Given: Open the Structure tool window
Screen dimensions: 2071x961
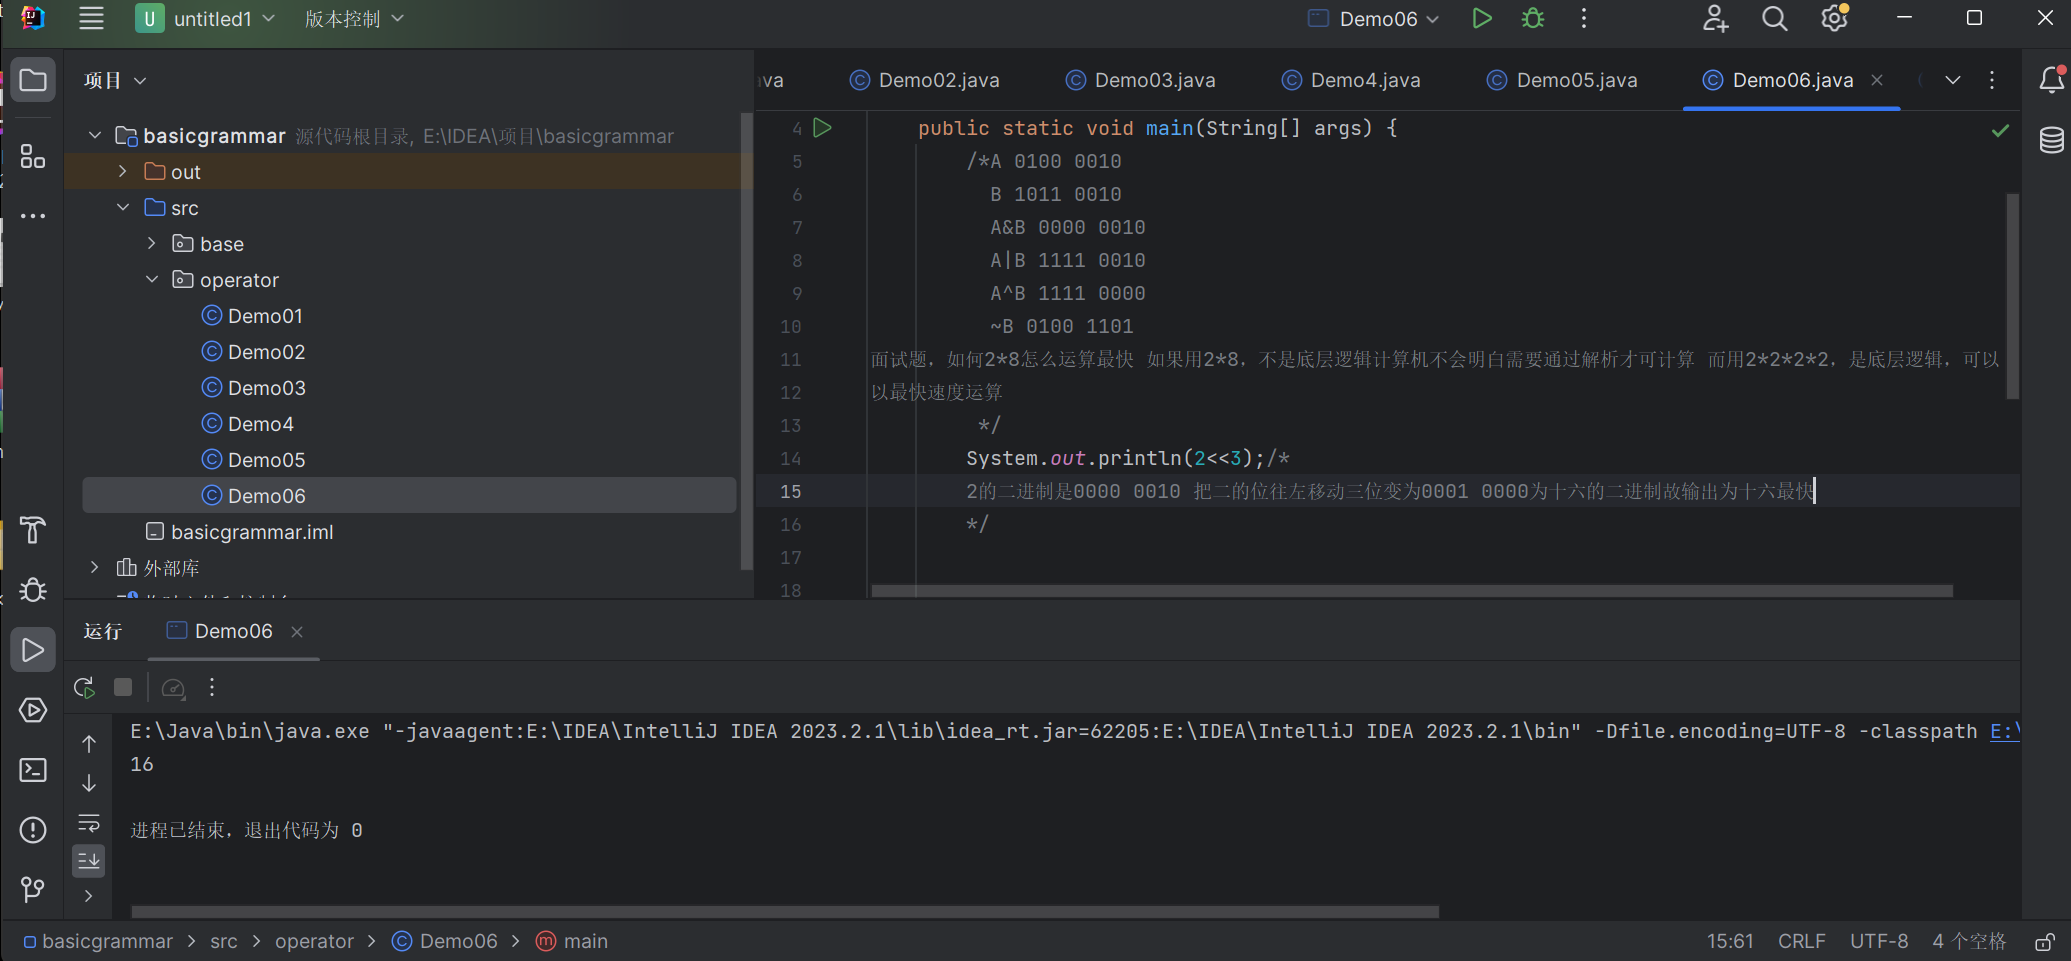Looking at the screenshot, I should click(x=33, y=156).
